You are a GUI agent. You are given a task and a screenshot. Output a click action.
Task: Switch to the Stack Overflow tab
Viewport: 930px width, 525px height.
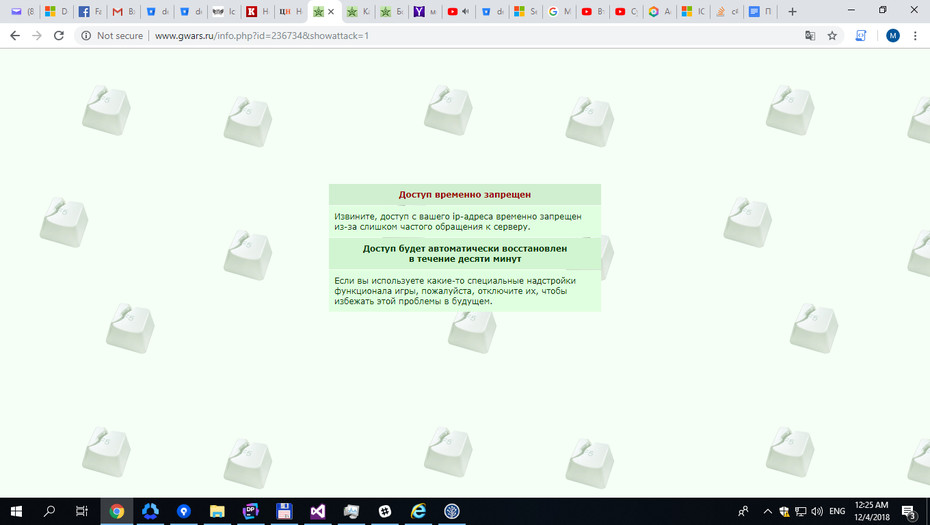point(726,11)
